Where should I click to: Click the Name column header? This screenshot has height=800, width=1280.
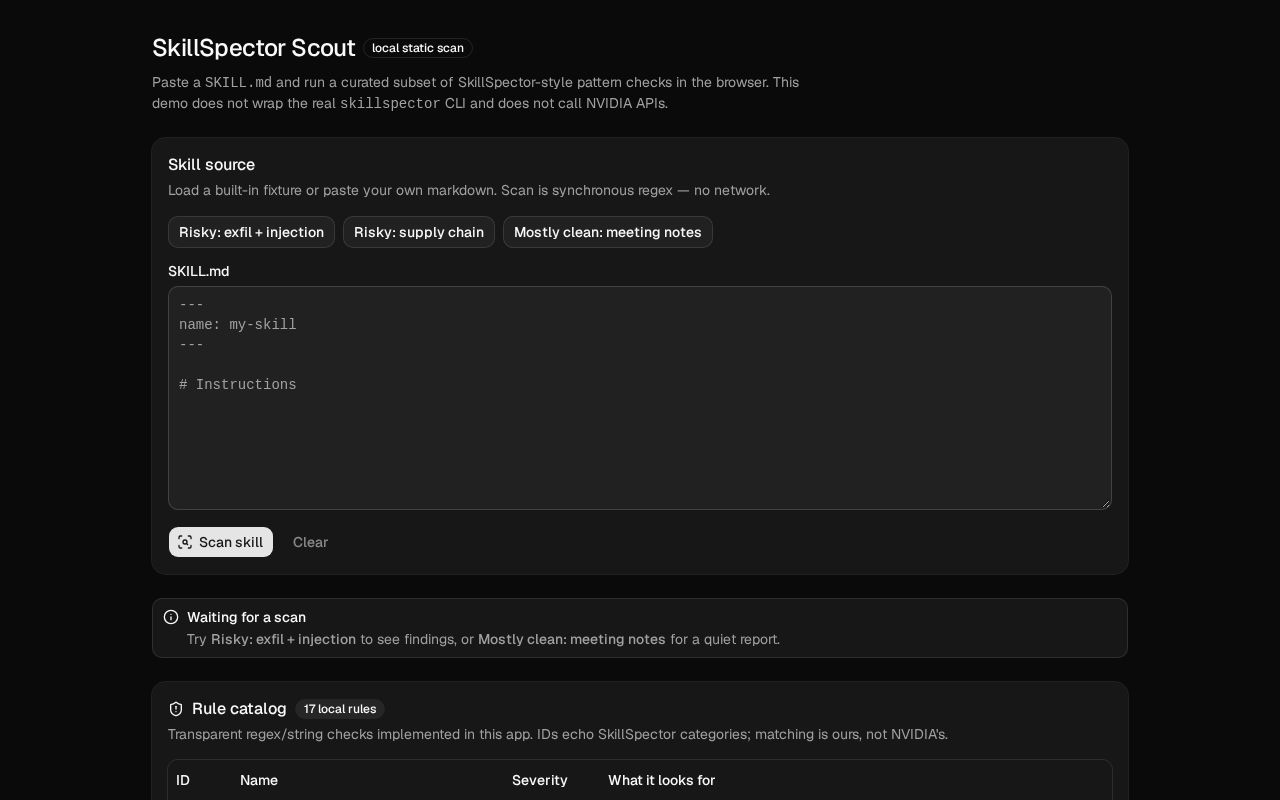click(259, 780)
